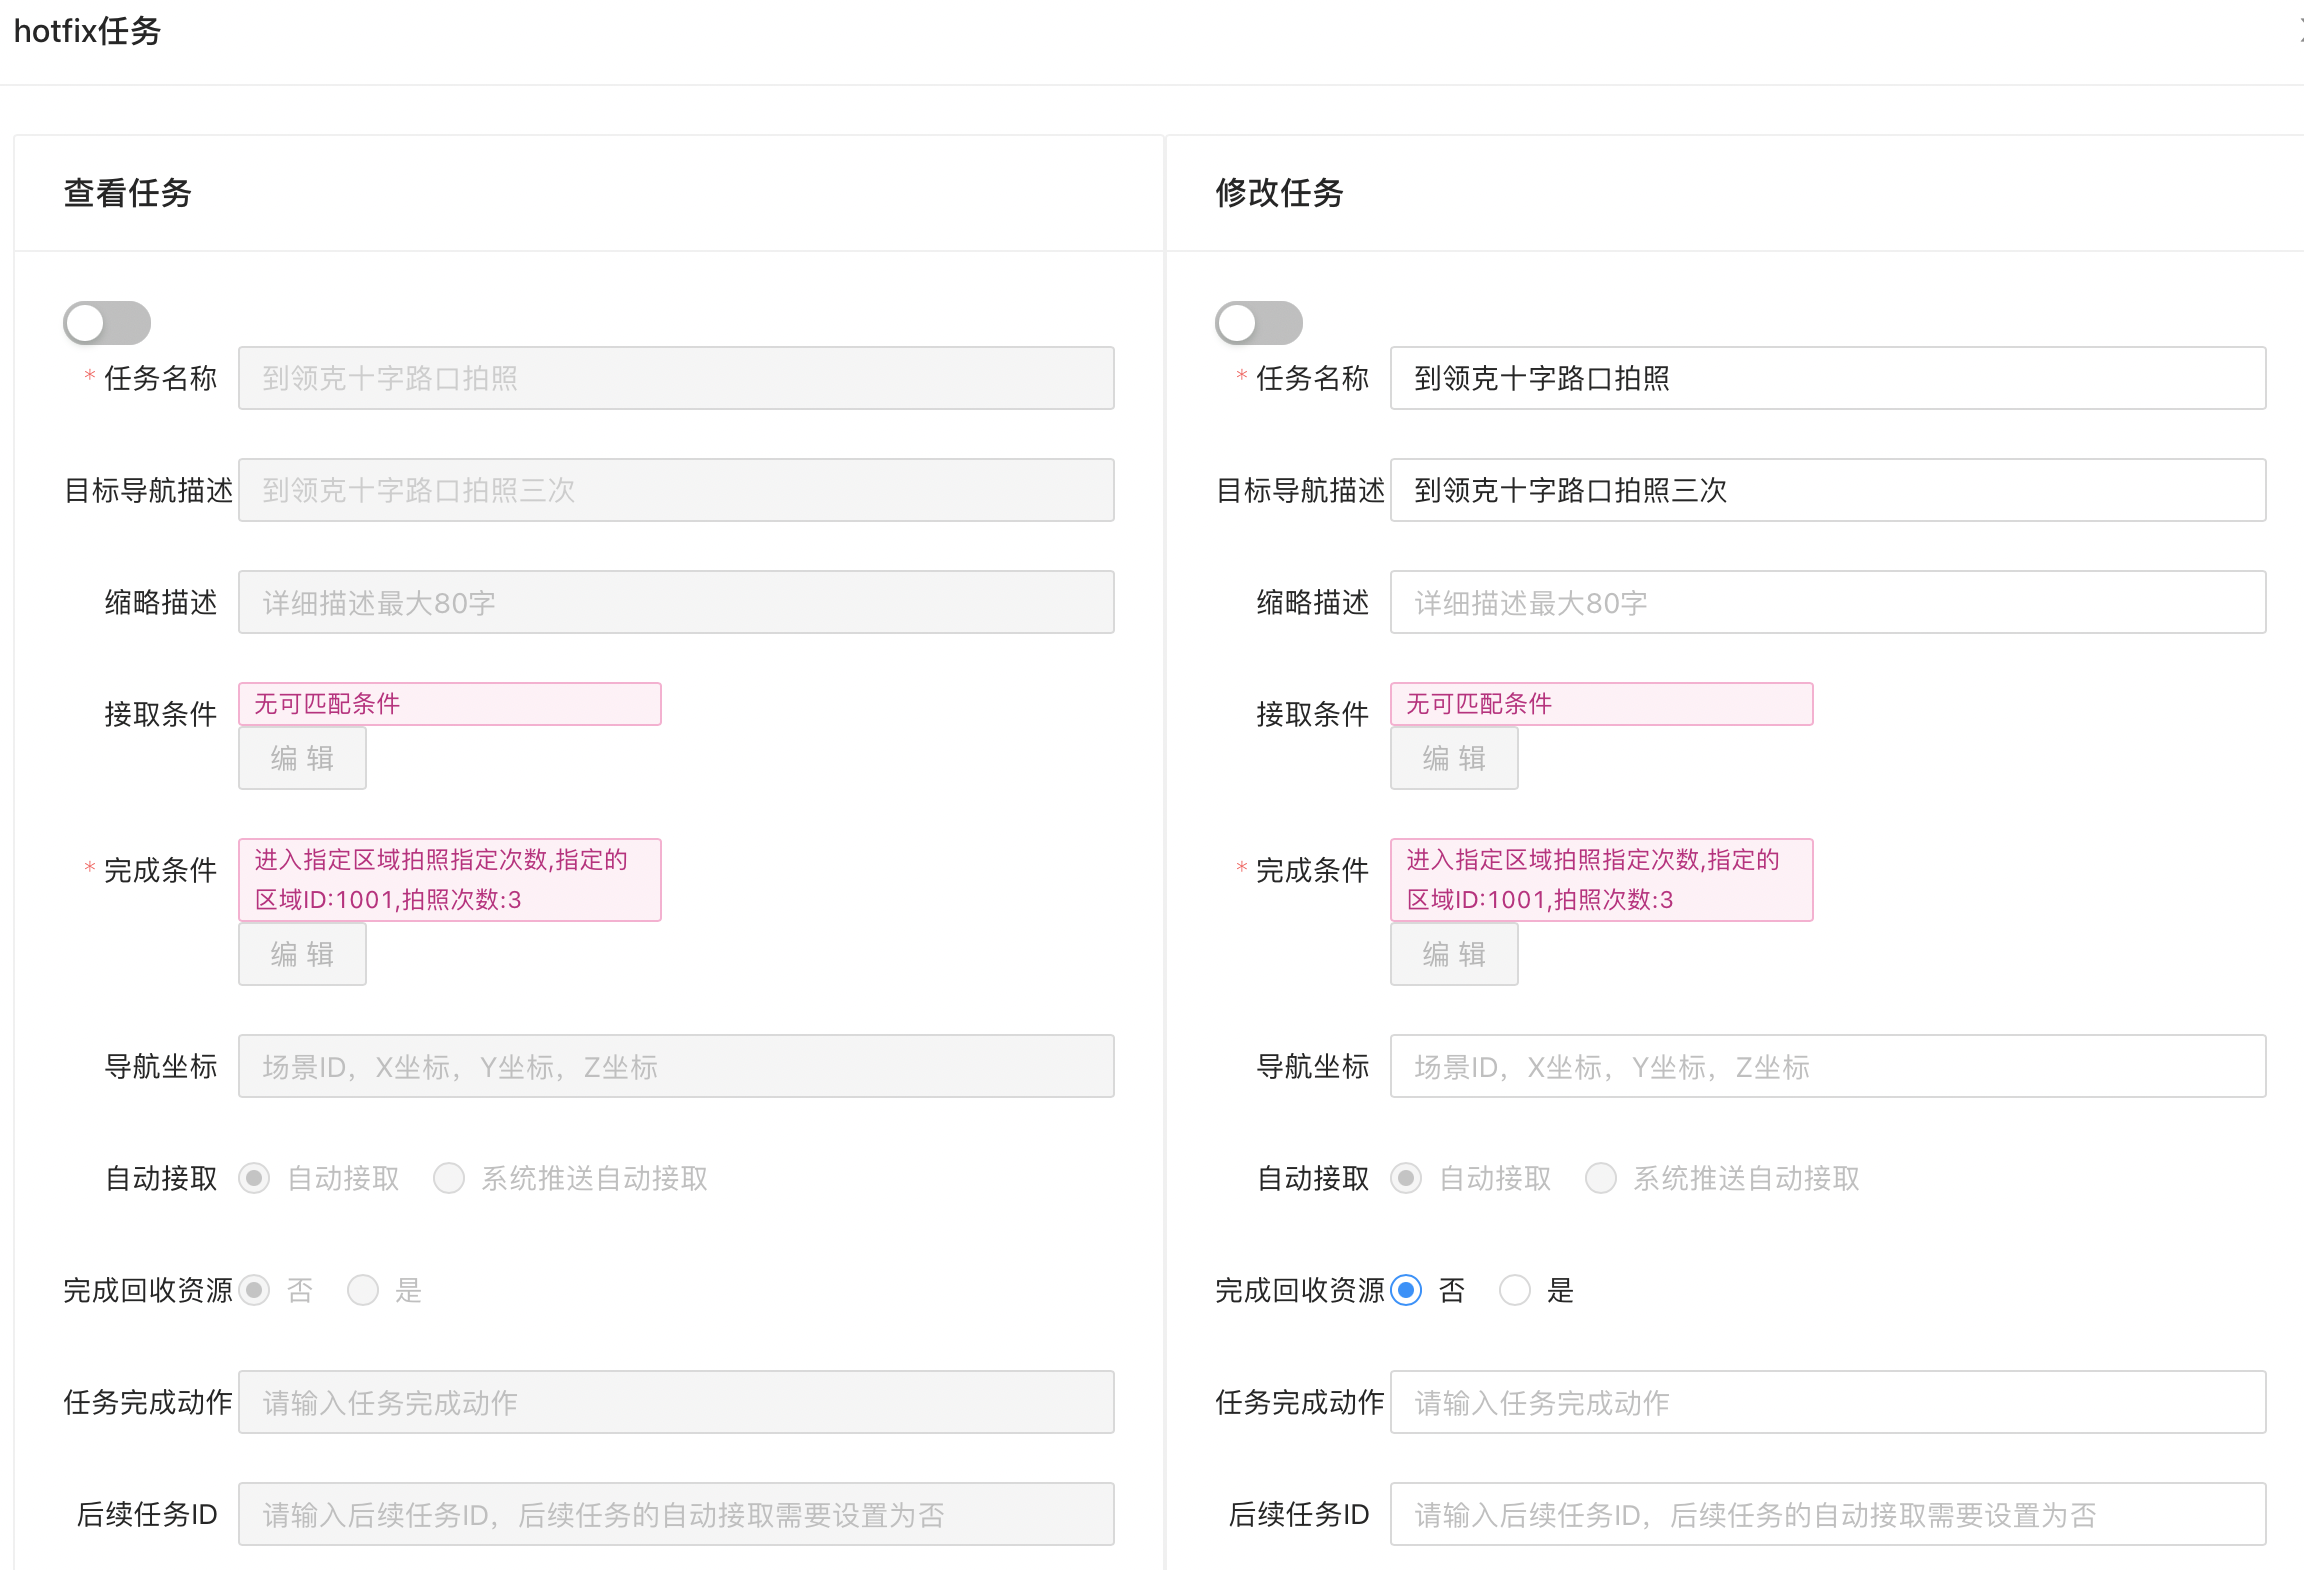This screenshot has height=1570, width=2304.
Task: Select 是 for 完成回收资源 in 修改任务
Action: coord(1515,1290)
